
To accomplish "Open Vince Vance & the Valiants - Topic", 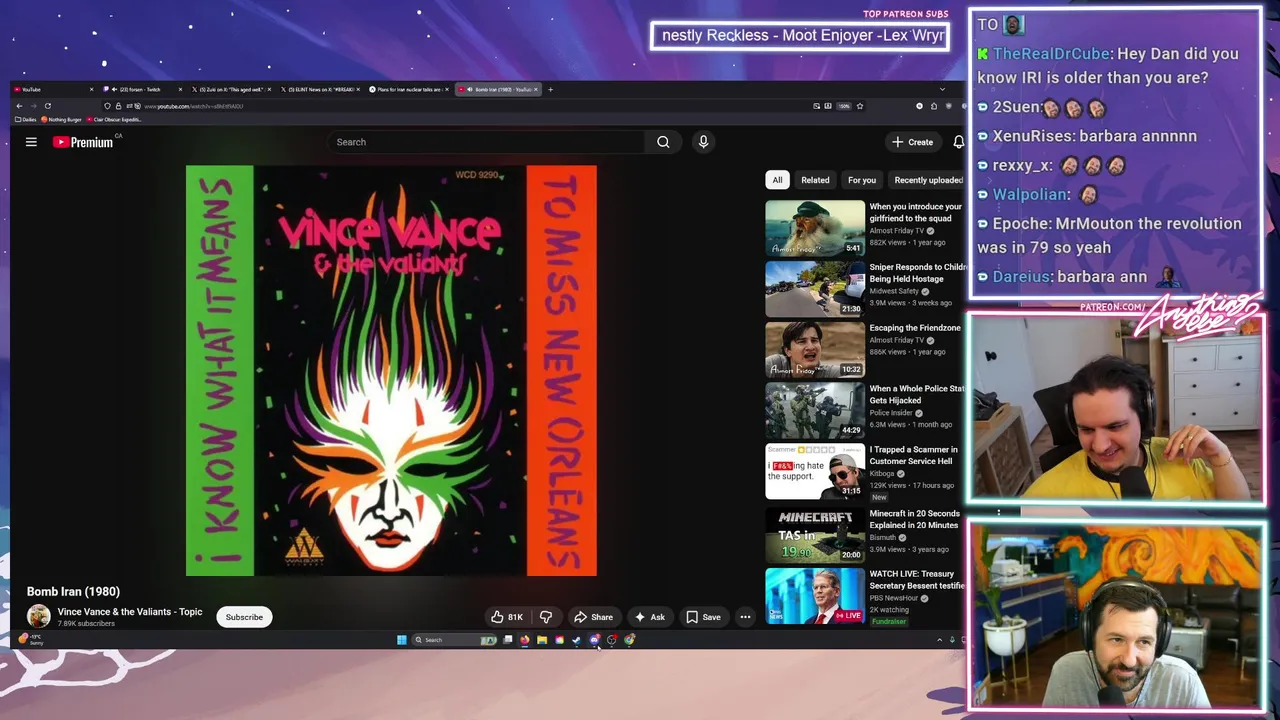I will click(130, 612).
